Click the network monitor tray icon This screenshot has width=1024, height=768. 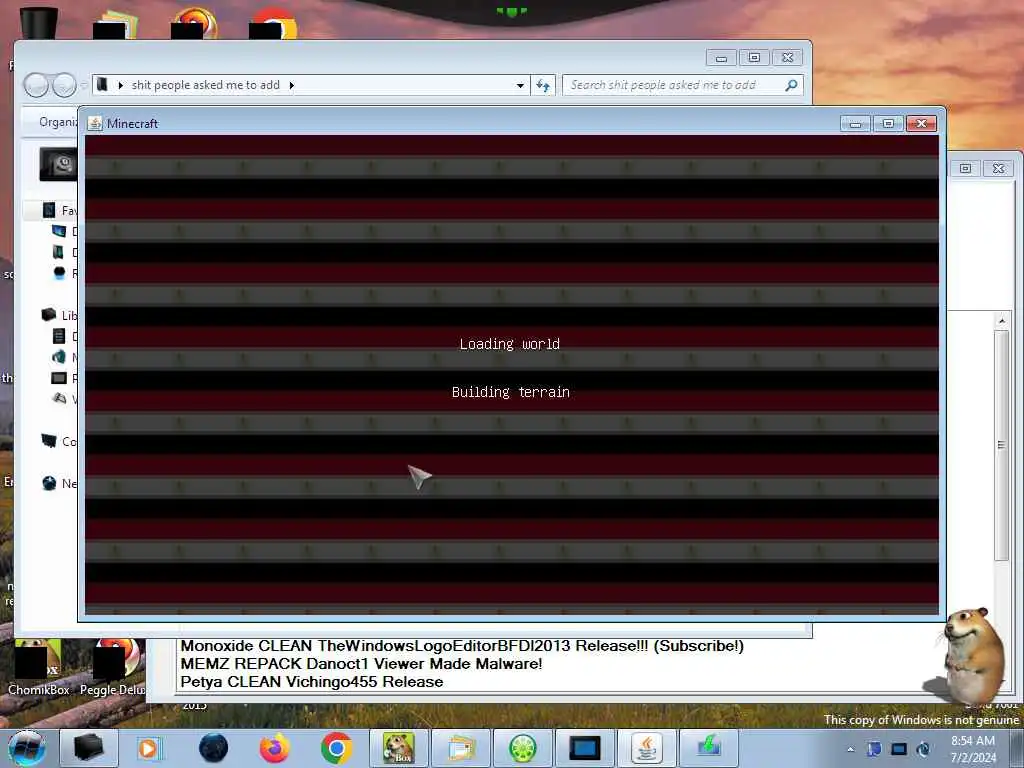tap(899, 749)
